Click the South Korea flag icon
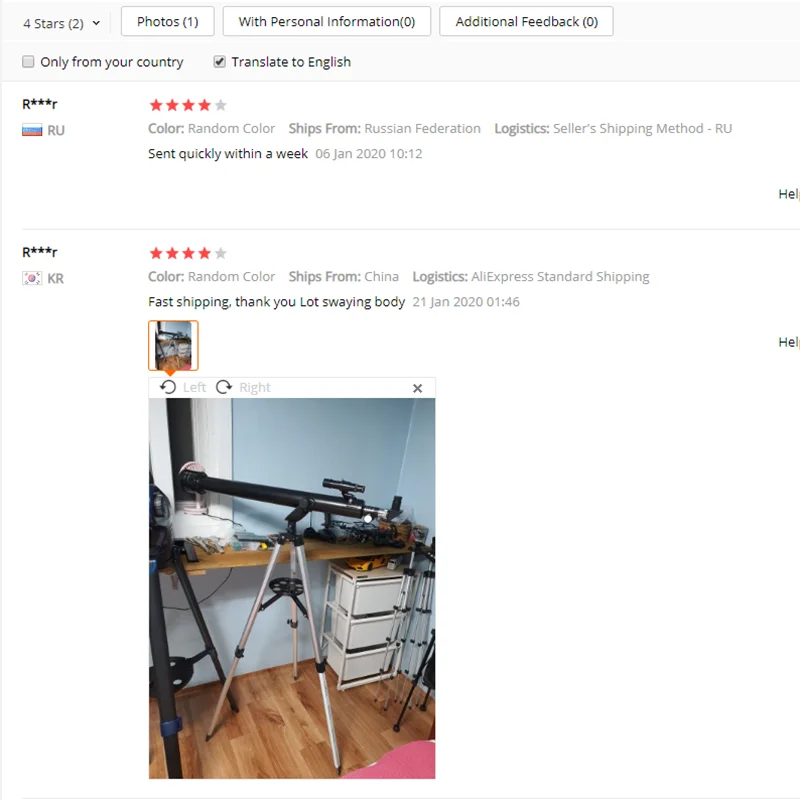Screen dimensions: 800x800 pyautogui.click(x=32, y=278)
